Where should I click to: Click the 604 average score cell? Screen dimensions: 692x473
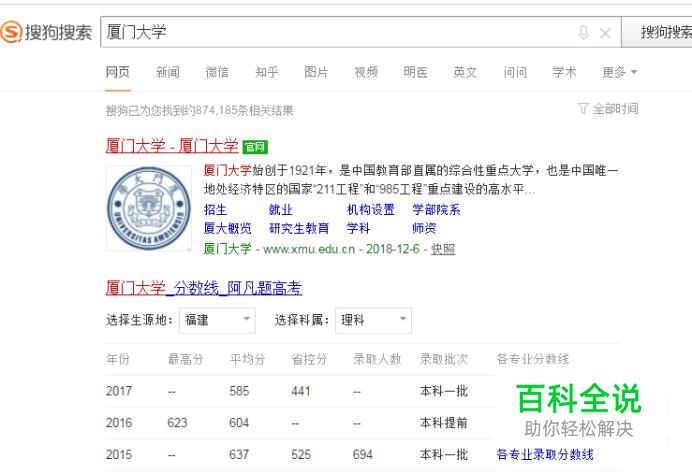point(239,423)
